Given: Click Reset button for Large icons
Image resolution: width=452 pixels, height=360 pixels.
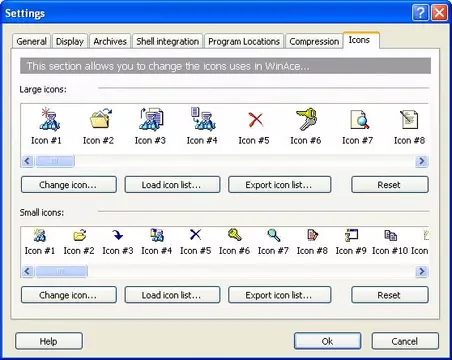Looking at the screenshot, I should click(x=390, y=185).
